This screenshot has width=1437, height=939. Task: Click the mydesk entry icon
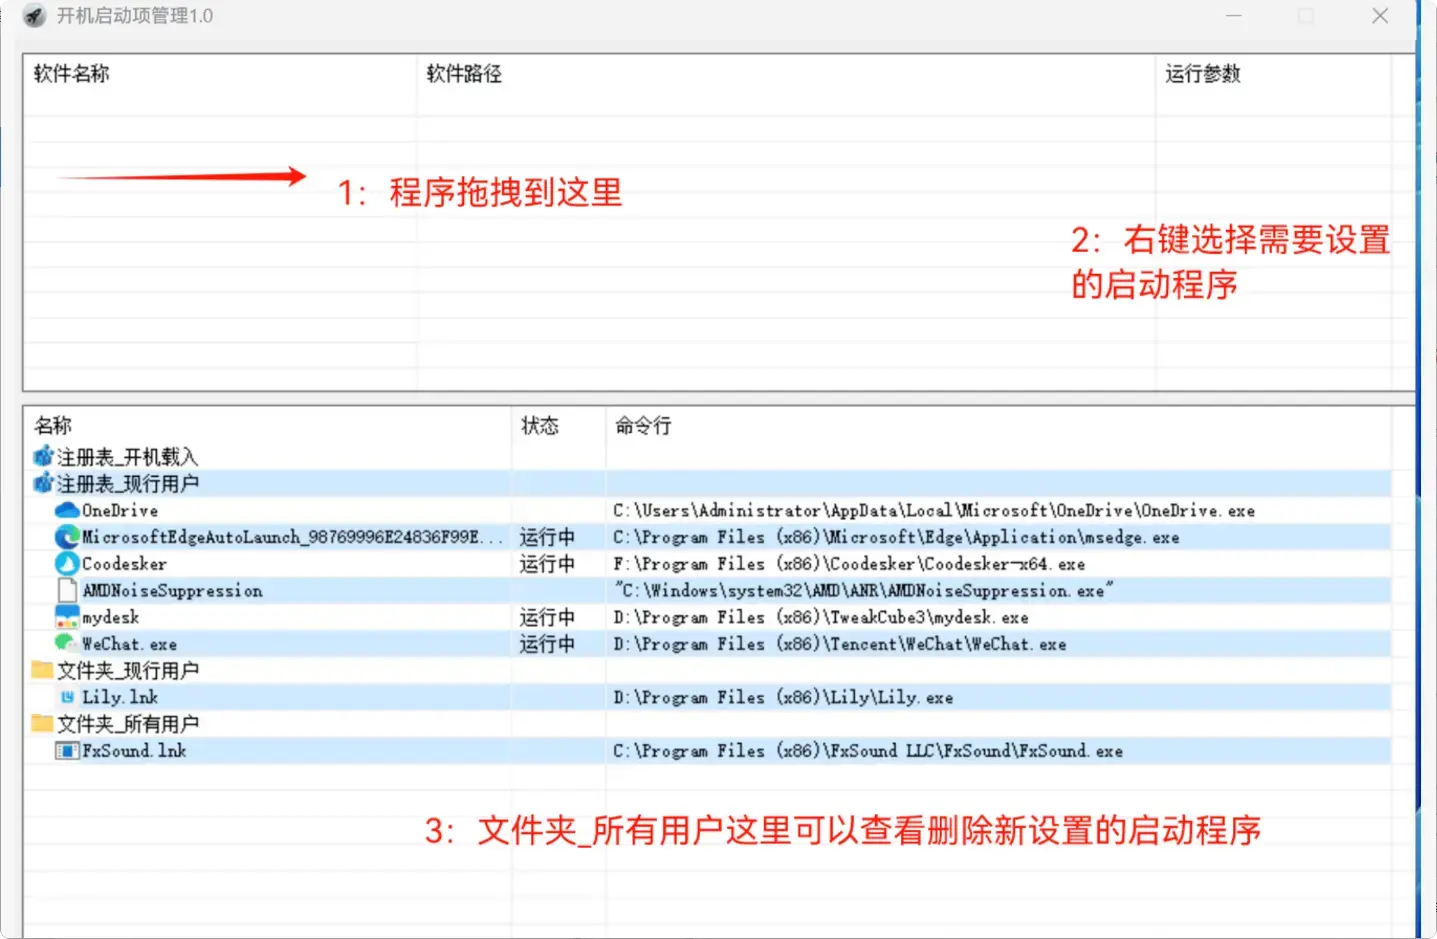(66, 617)
